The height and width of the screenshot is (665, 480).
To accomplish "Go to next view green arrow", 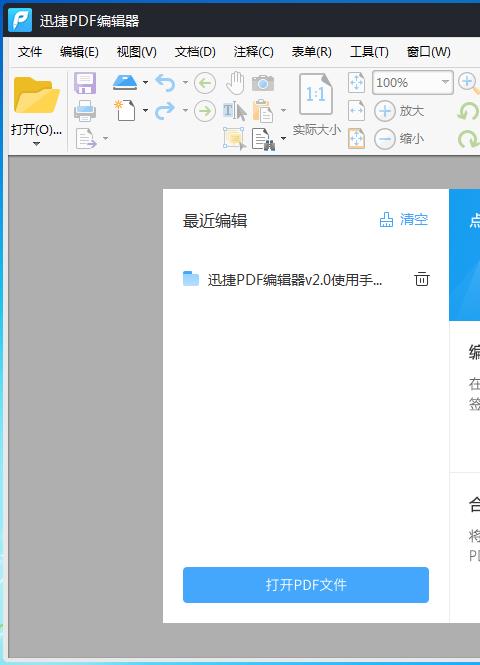I will [205, 112].
